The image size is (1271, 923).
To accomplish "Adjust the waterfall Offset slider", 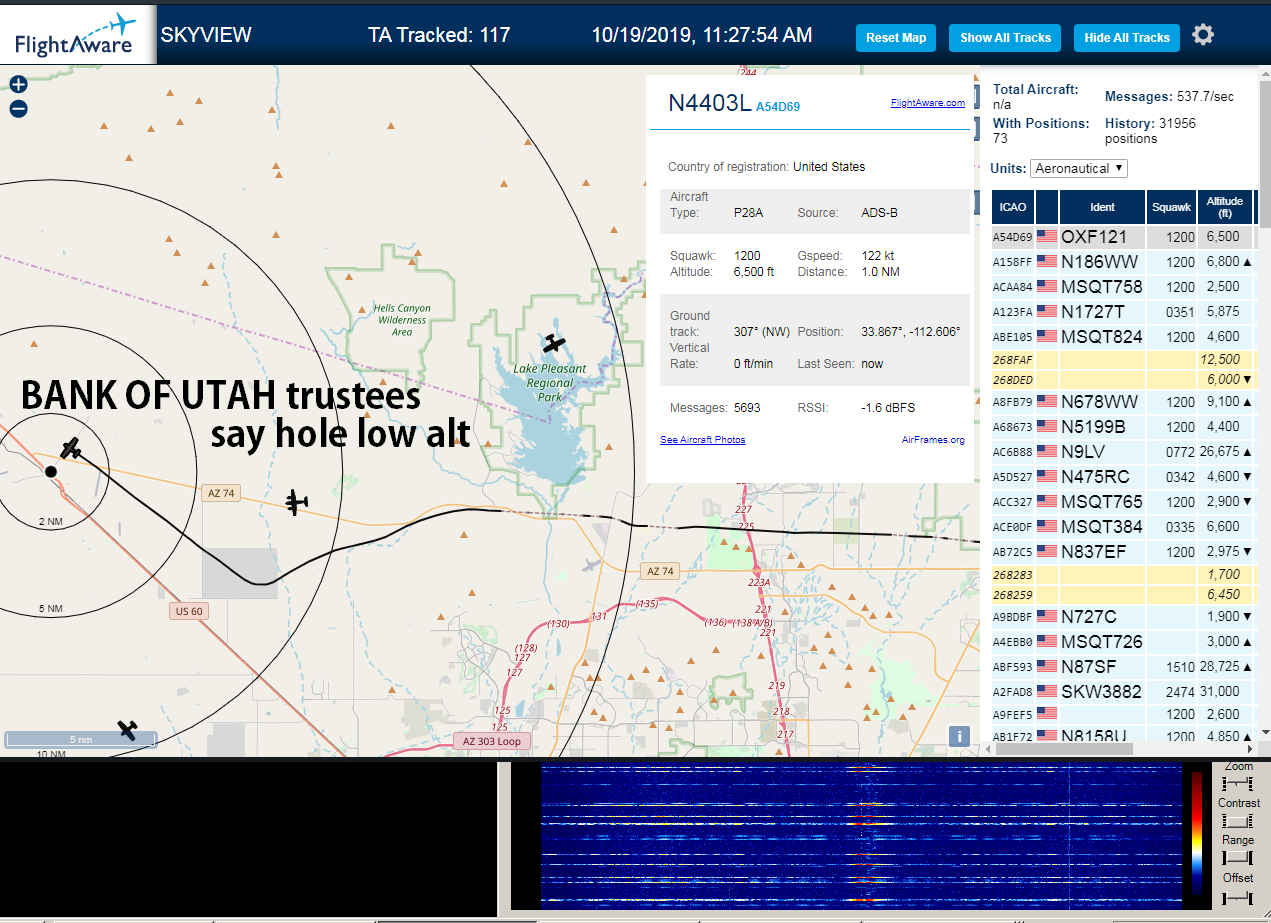I will [x=1238, y=896].
